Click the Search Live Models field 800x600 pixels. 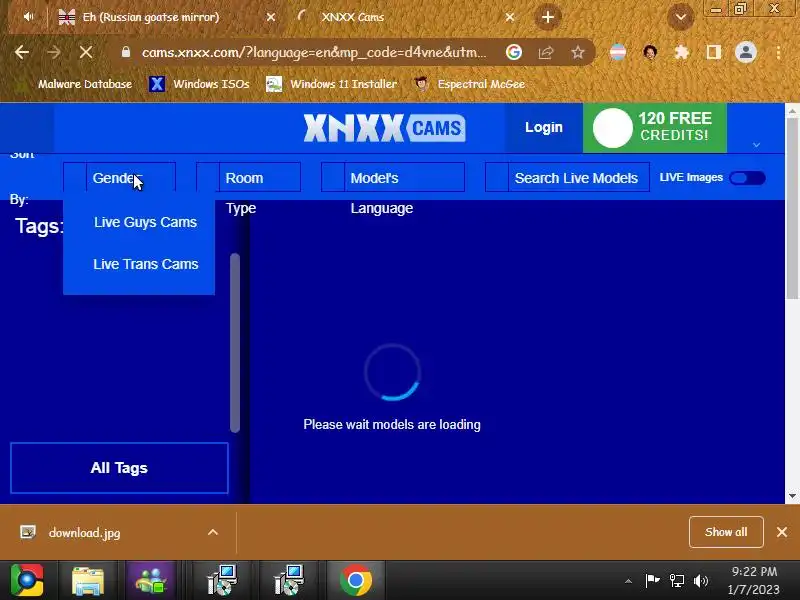(x=567, y=178)
